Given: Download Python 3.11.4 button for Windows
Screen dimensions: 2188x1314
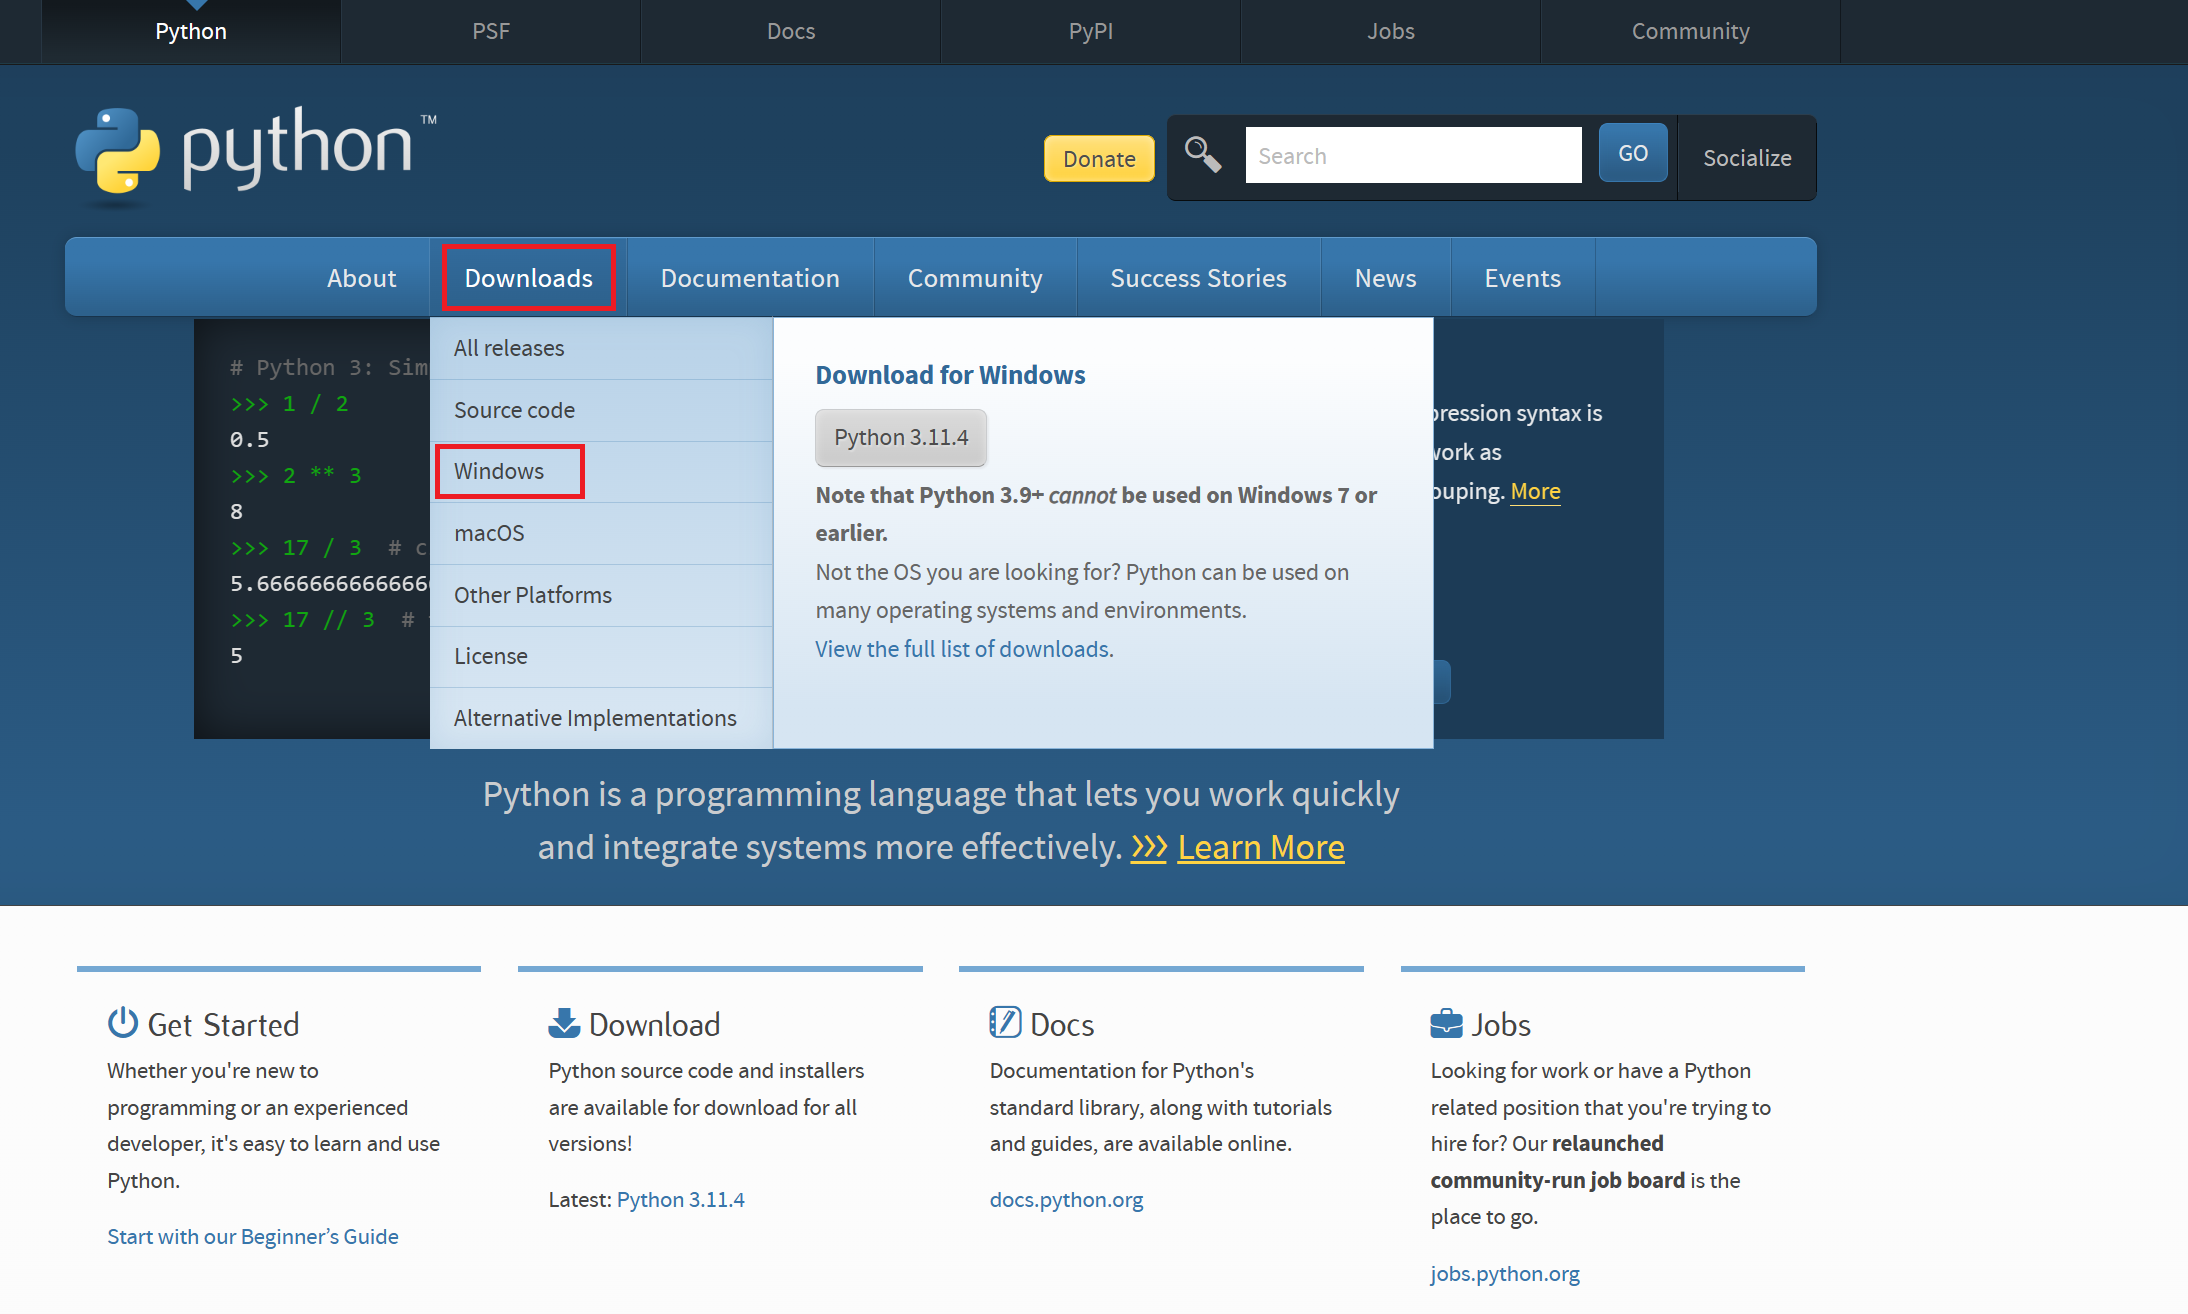Looking at the screenshot, I should click(x=900, y=437).
